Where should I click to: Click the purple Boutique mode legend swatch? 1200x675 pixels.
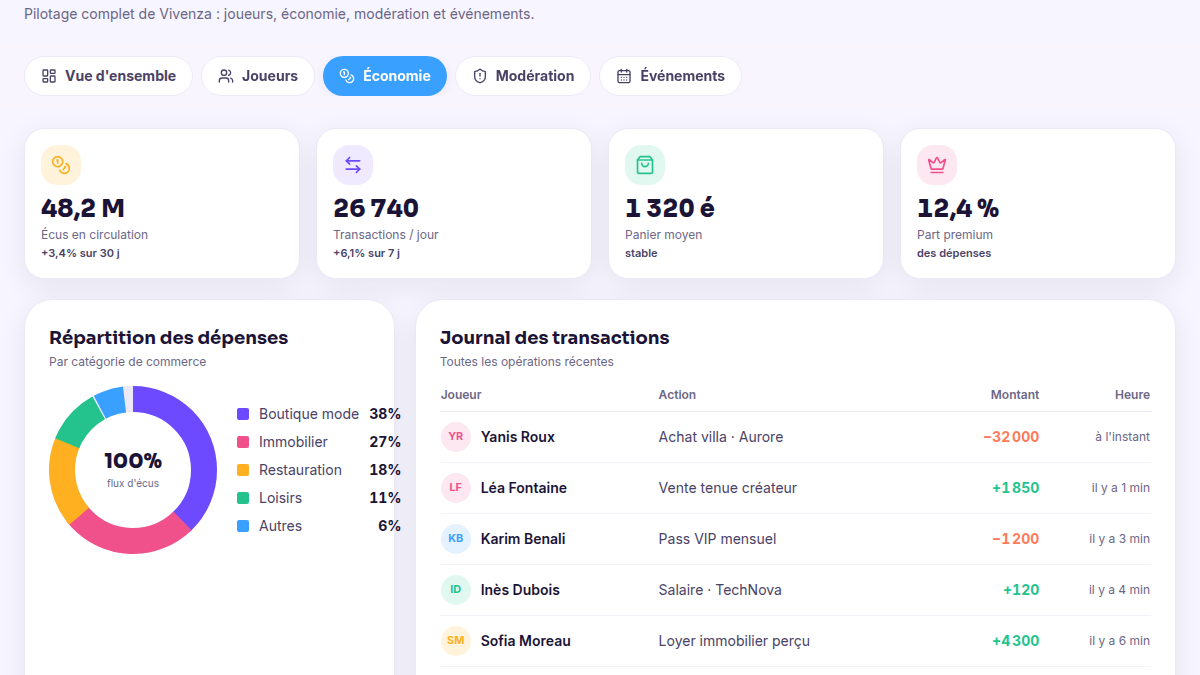click(x=243, y=414)
